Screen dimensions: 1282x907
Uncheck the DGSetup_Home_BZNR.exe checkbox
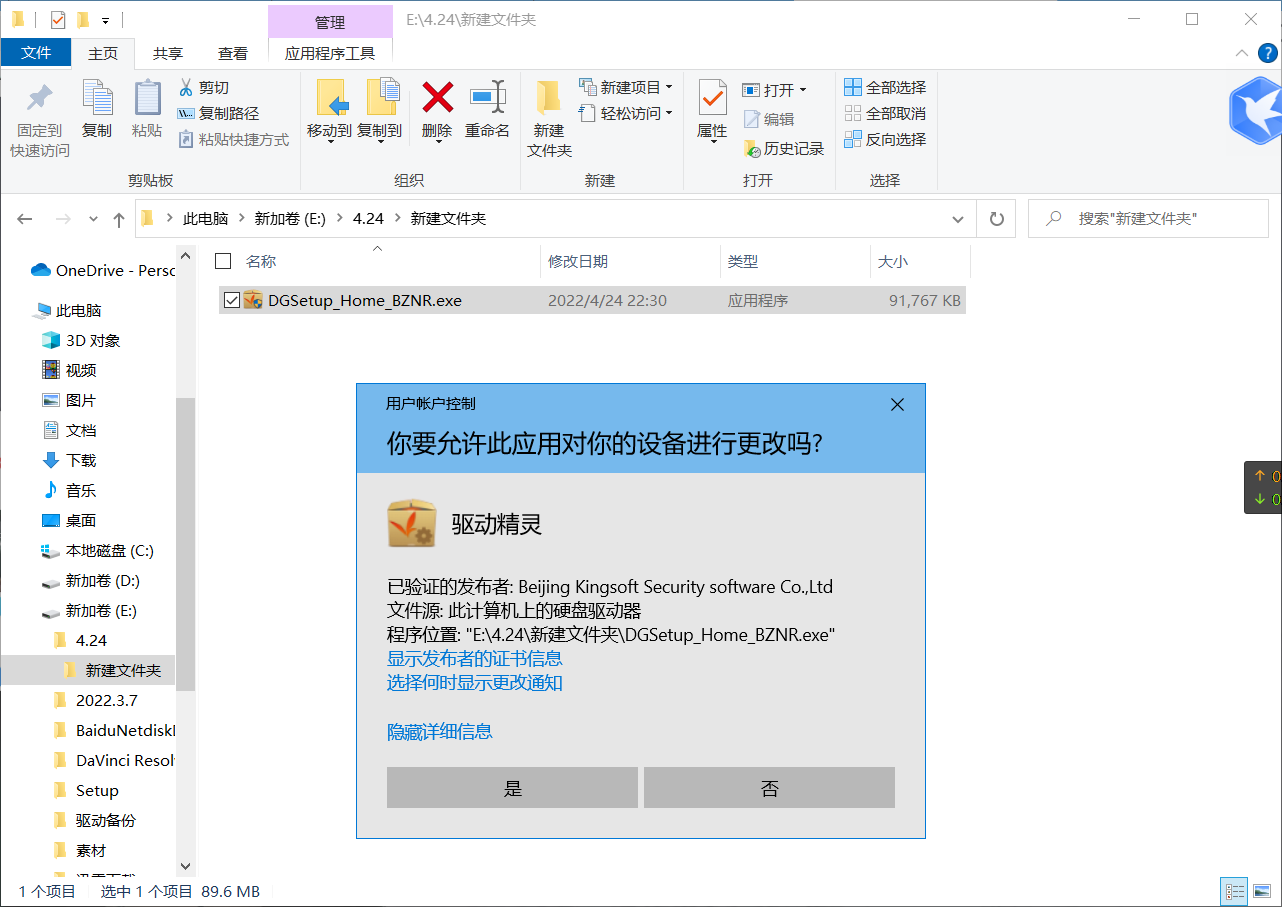tap(232, 300)
